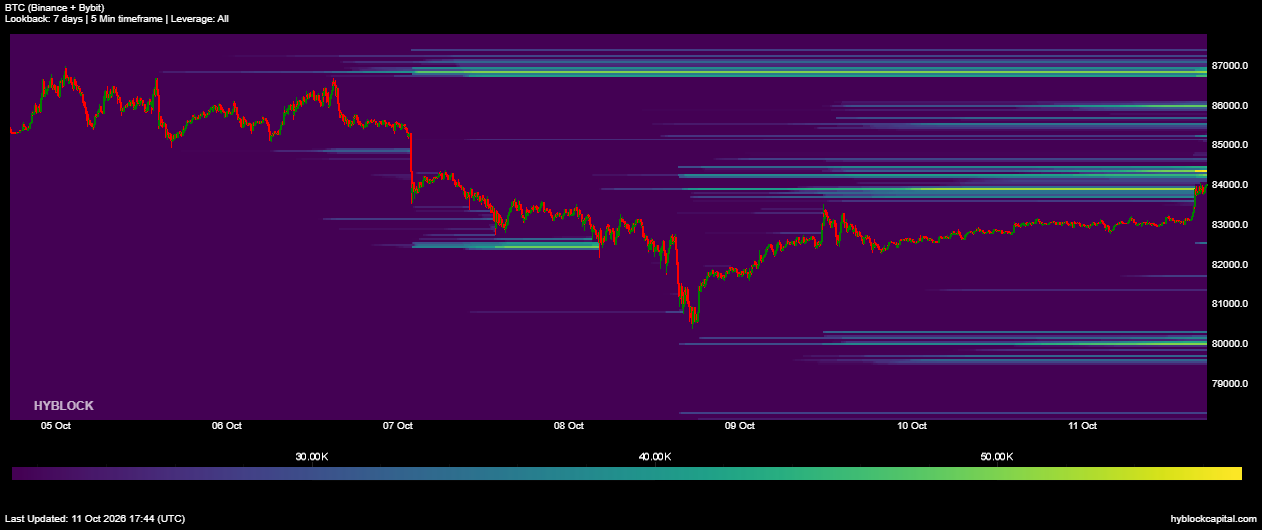Click the liquidation color scale gradient bar

627,474
